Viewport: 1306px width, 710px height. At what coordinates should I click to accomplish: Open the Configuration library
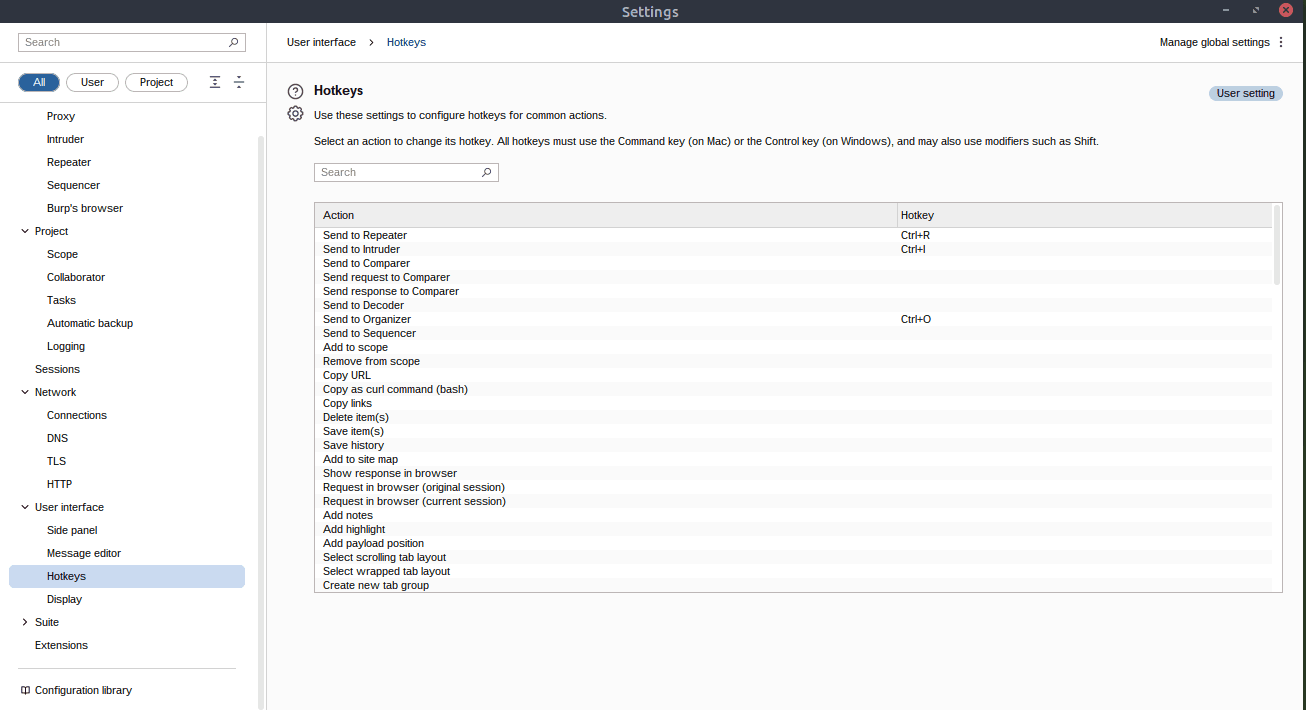[83, 690]
